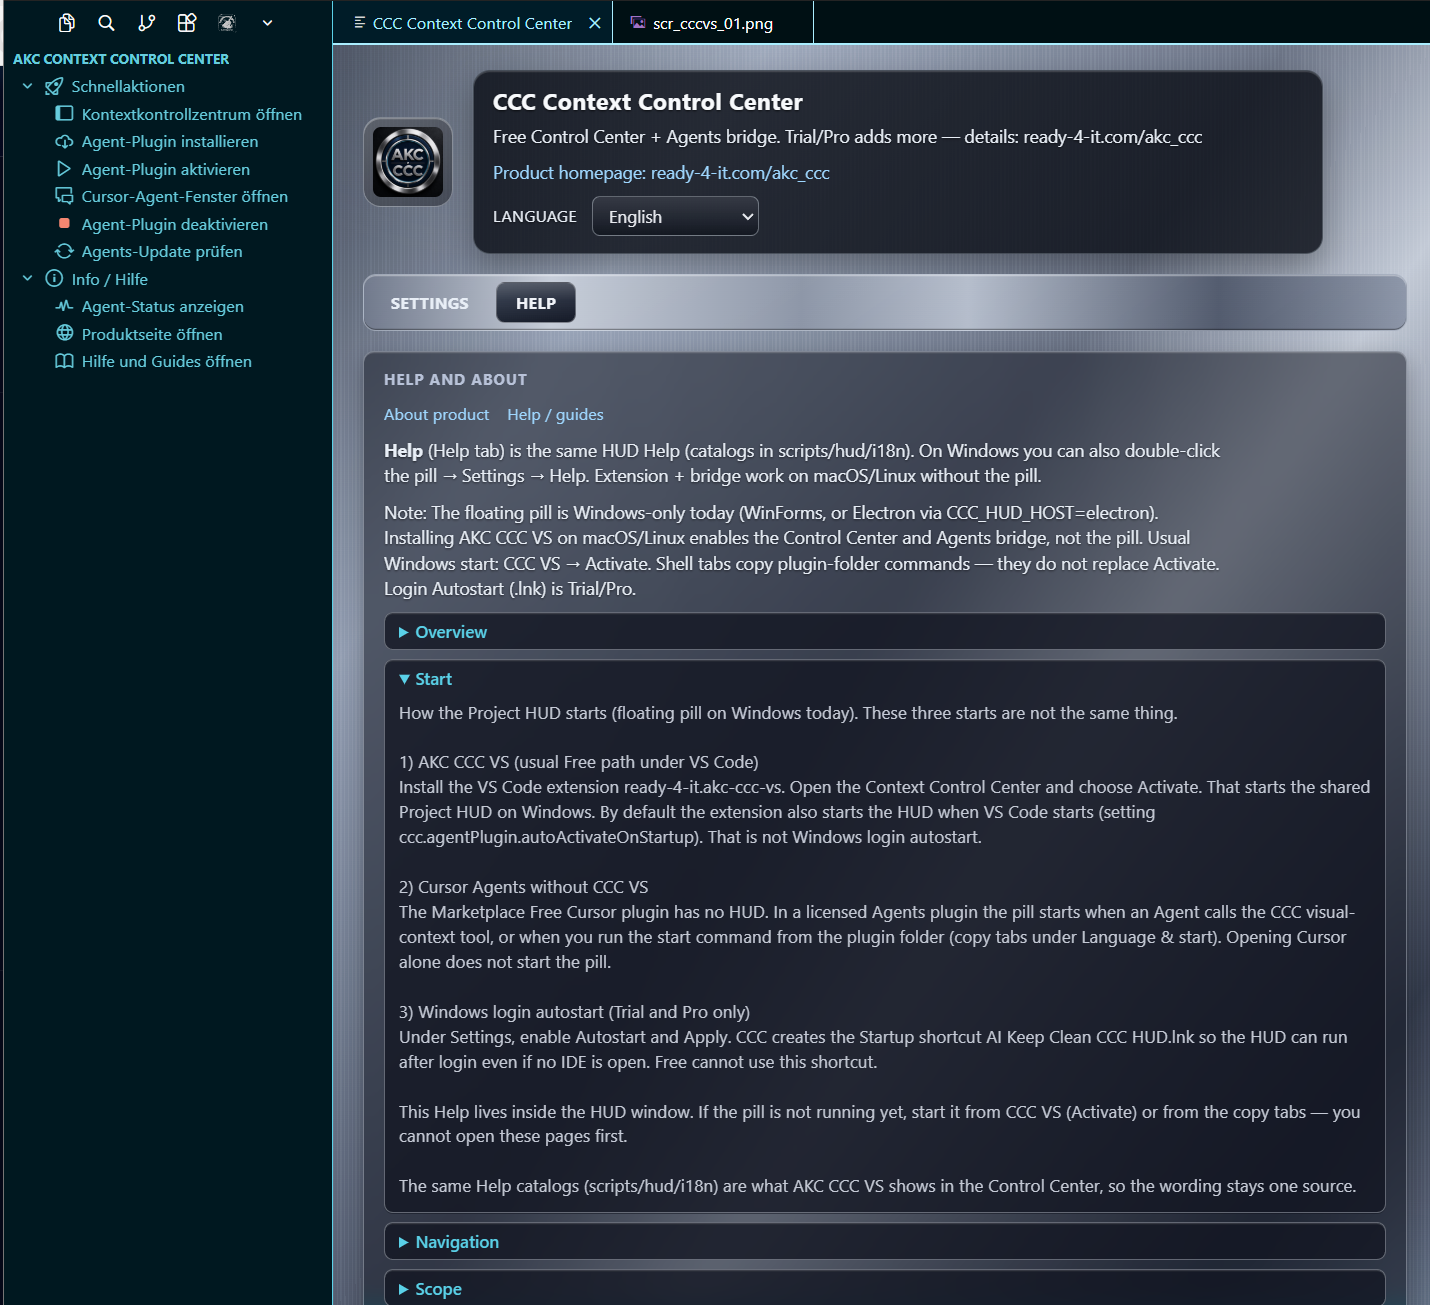Follow the Help / guides link
The image size is (1430, 1305).
pyautogui.click(x=555, y=415)
